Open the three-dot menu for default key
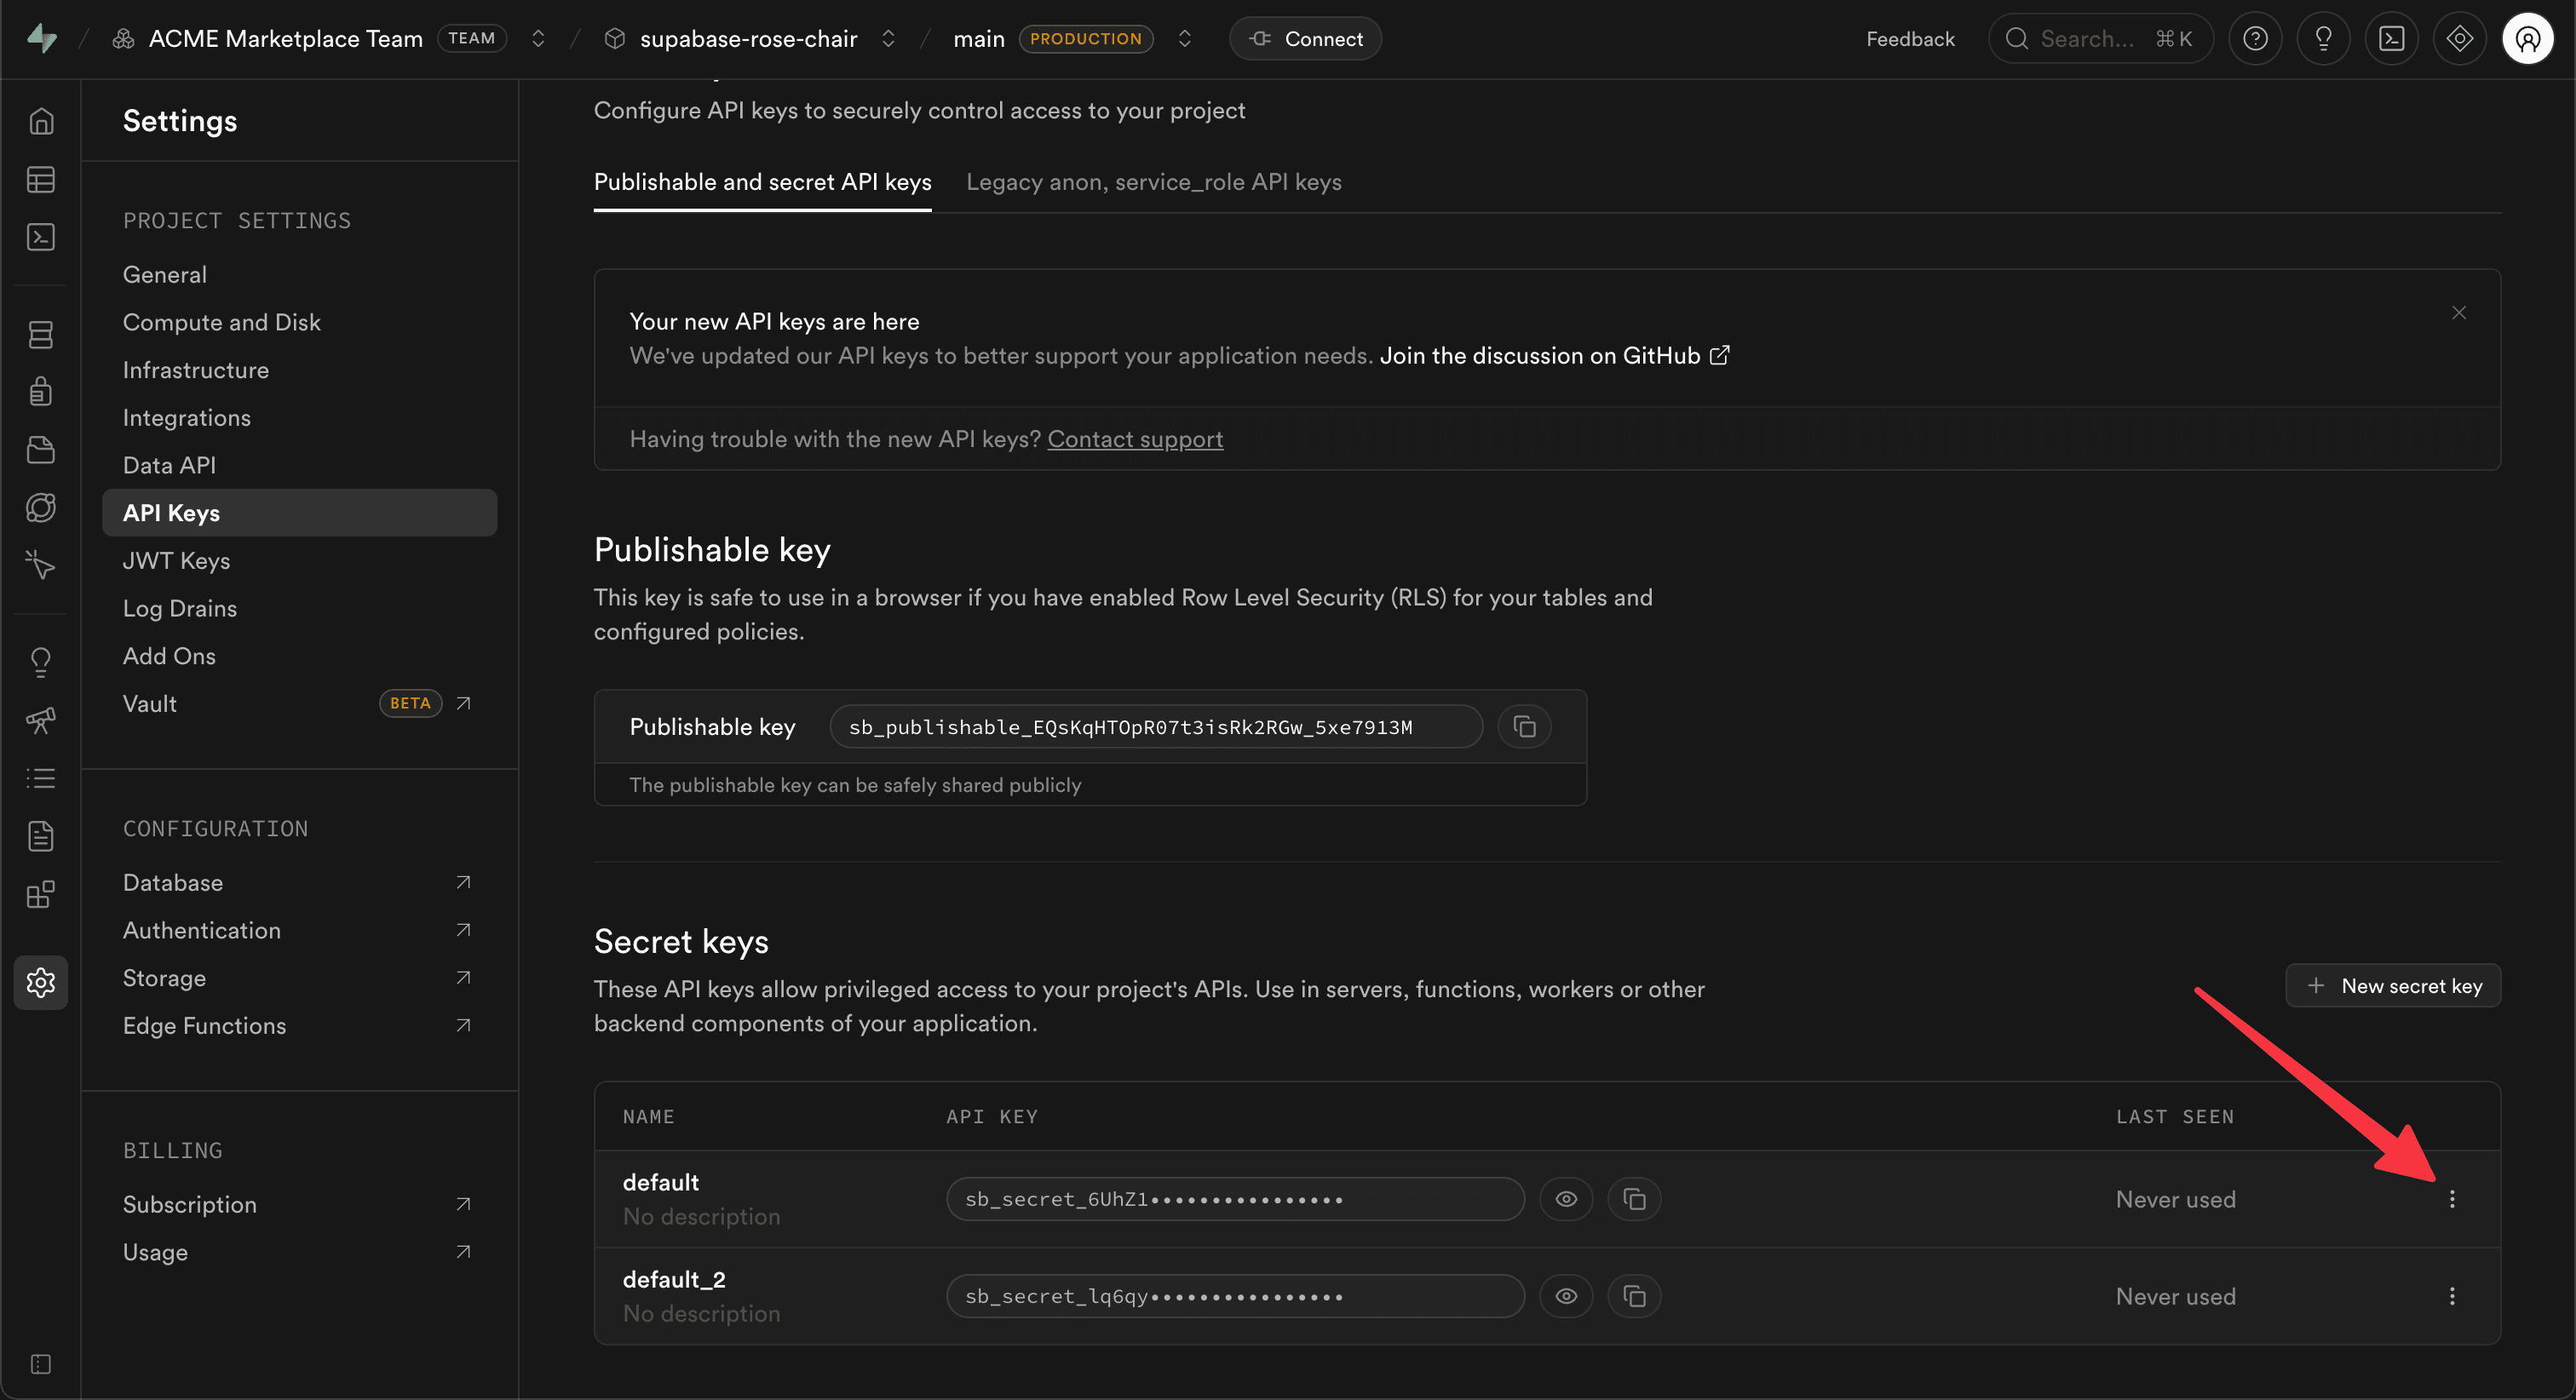Viewport: 2576px width, 1400px height. pyautogui.click(x=2452, y=1199)
